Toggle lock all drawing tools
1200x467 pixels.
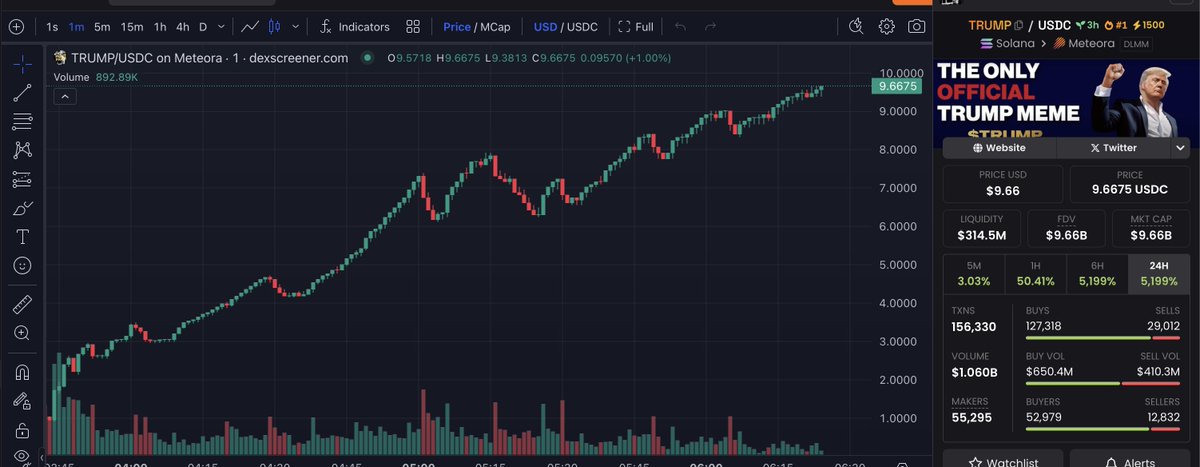point(22,430)
